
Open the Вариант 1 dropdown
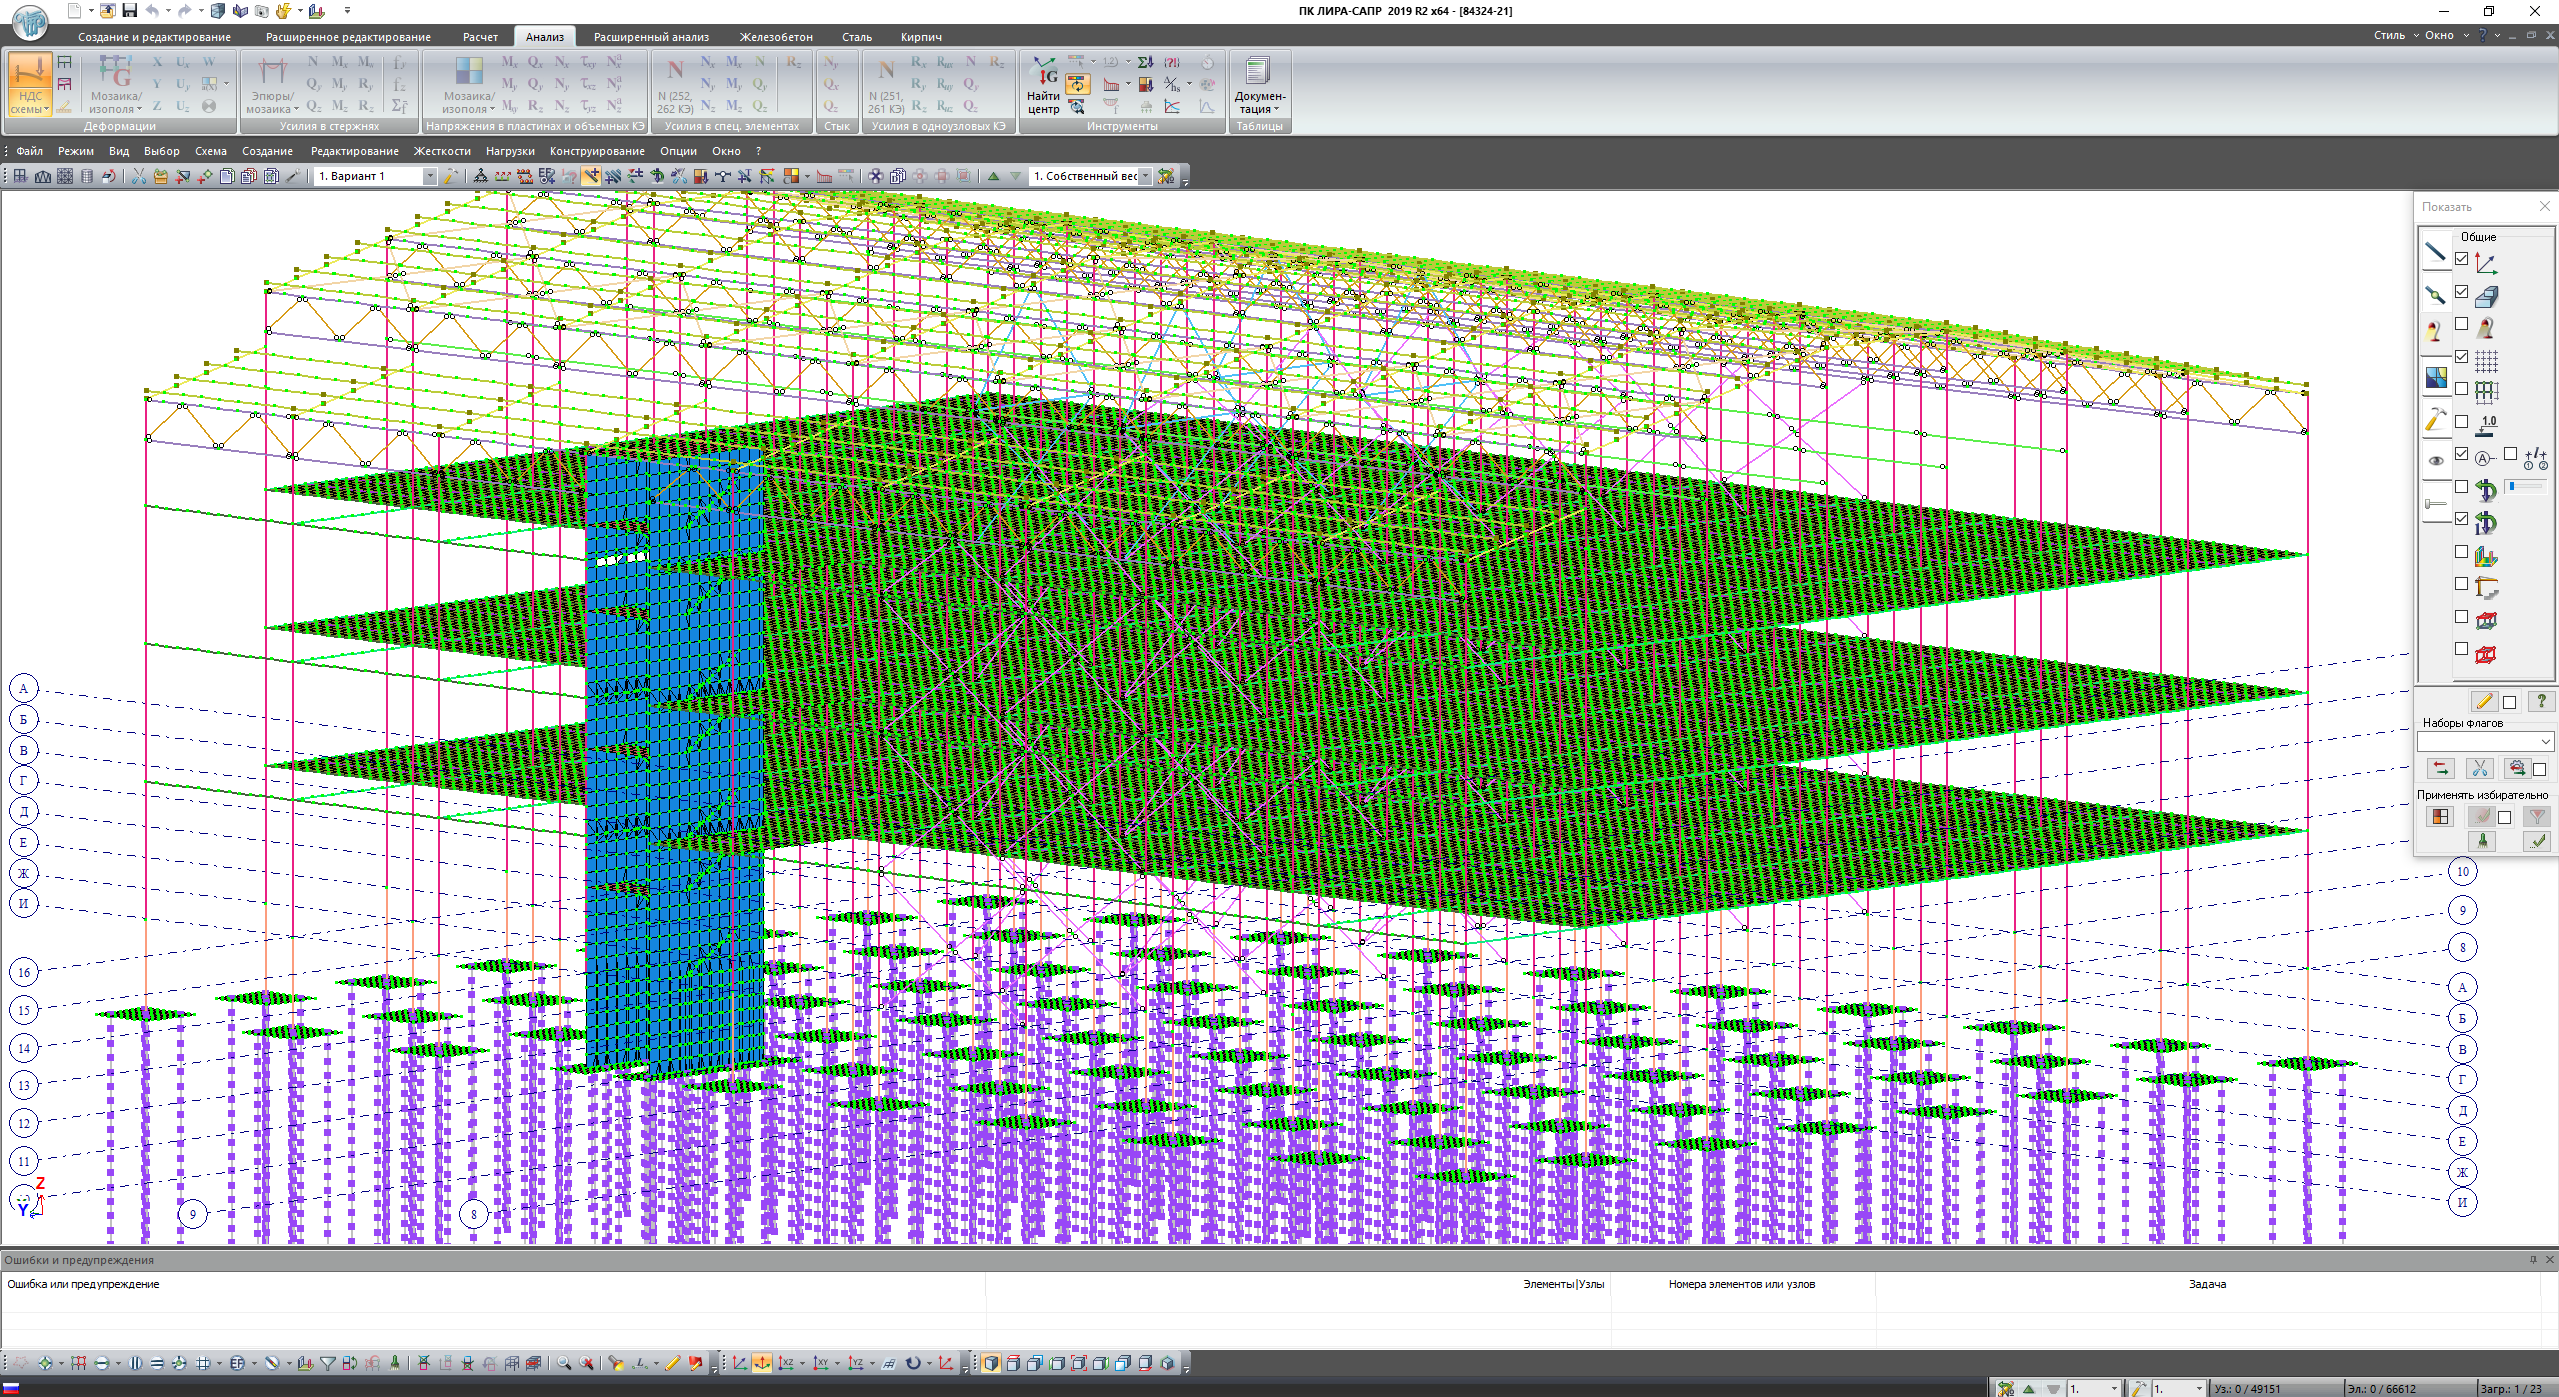429,176
